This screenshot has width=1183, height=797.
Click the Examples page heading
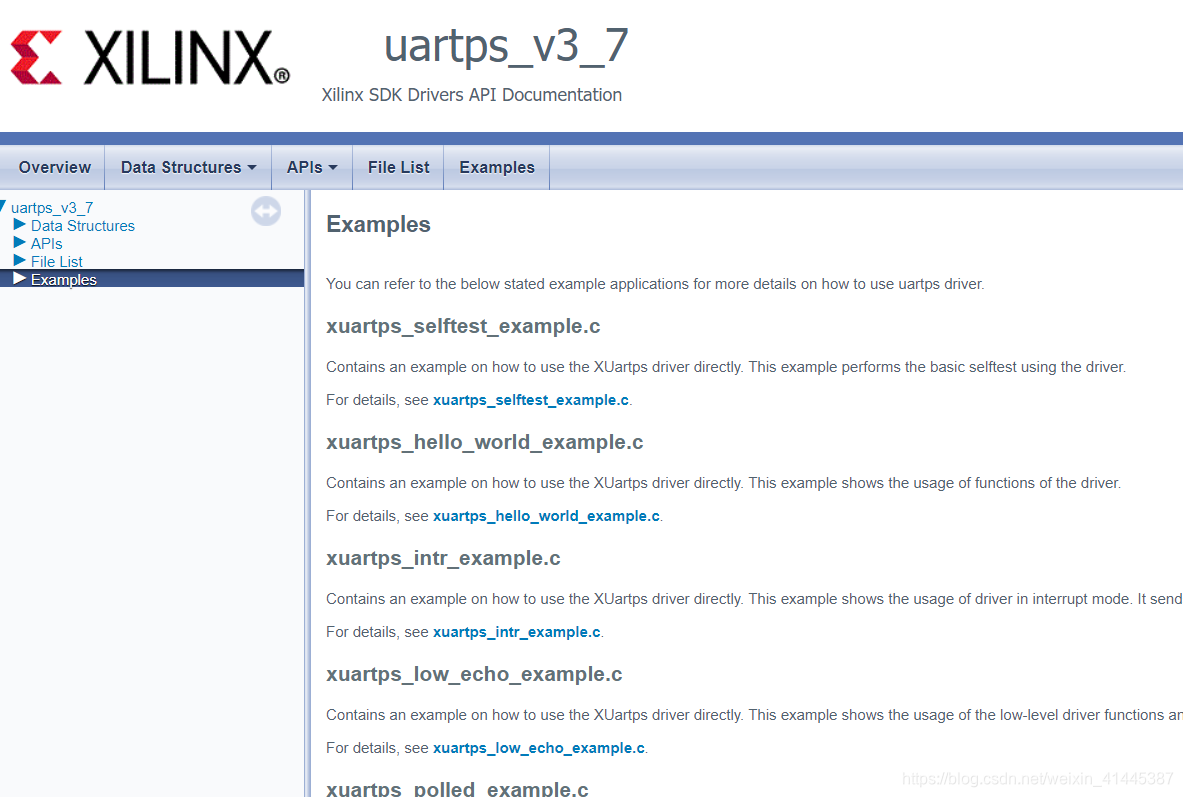(378, 225)
